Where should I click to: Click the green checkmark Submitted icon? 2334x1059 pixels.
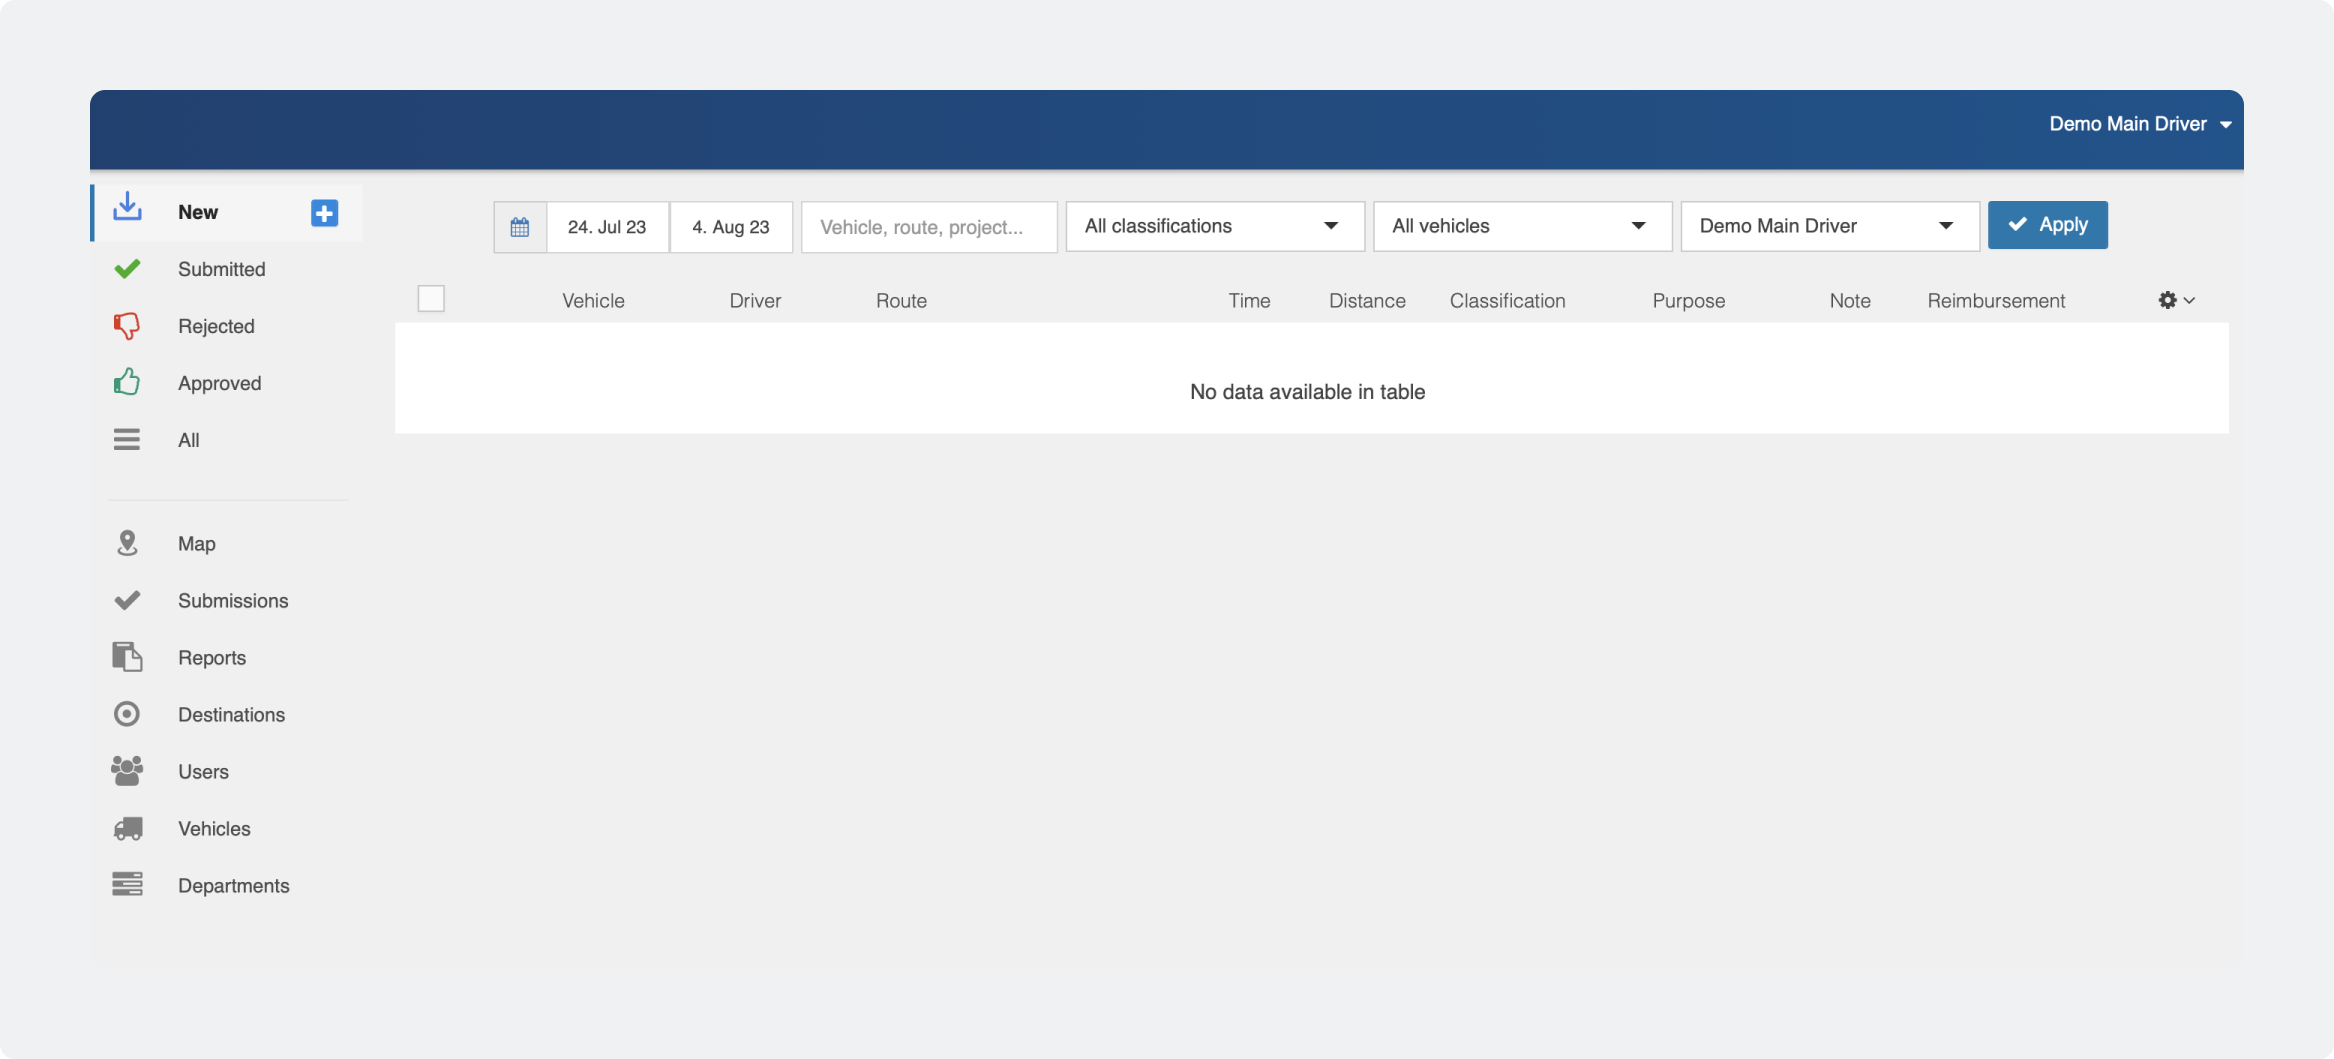(x=127, y=267)
